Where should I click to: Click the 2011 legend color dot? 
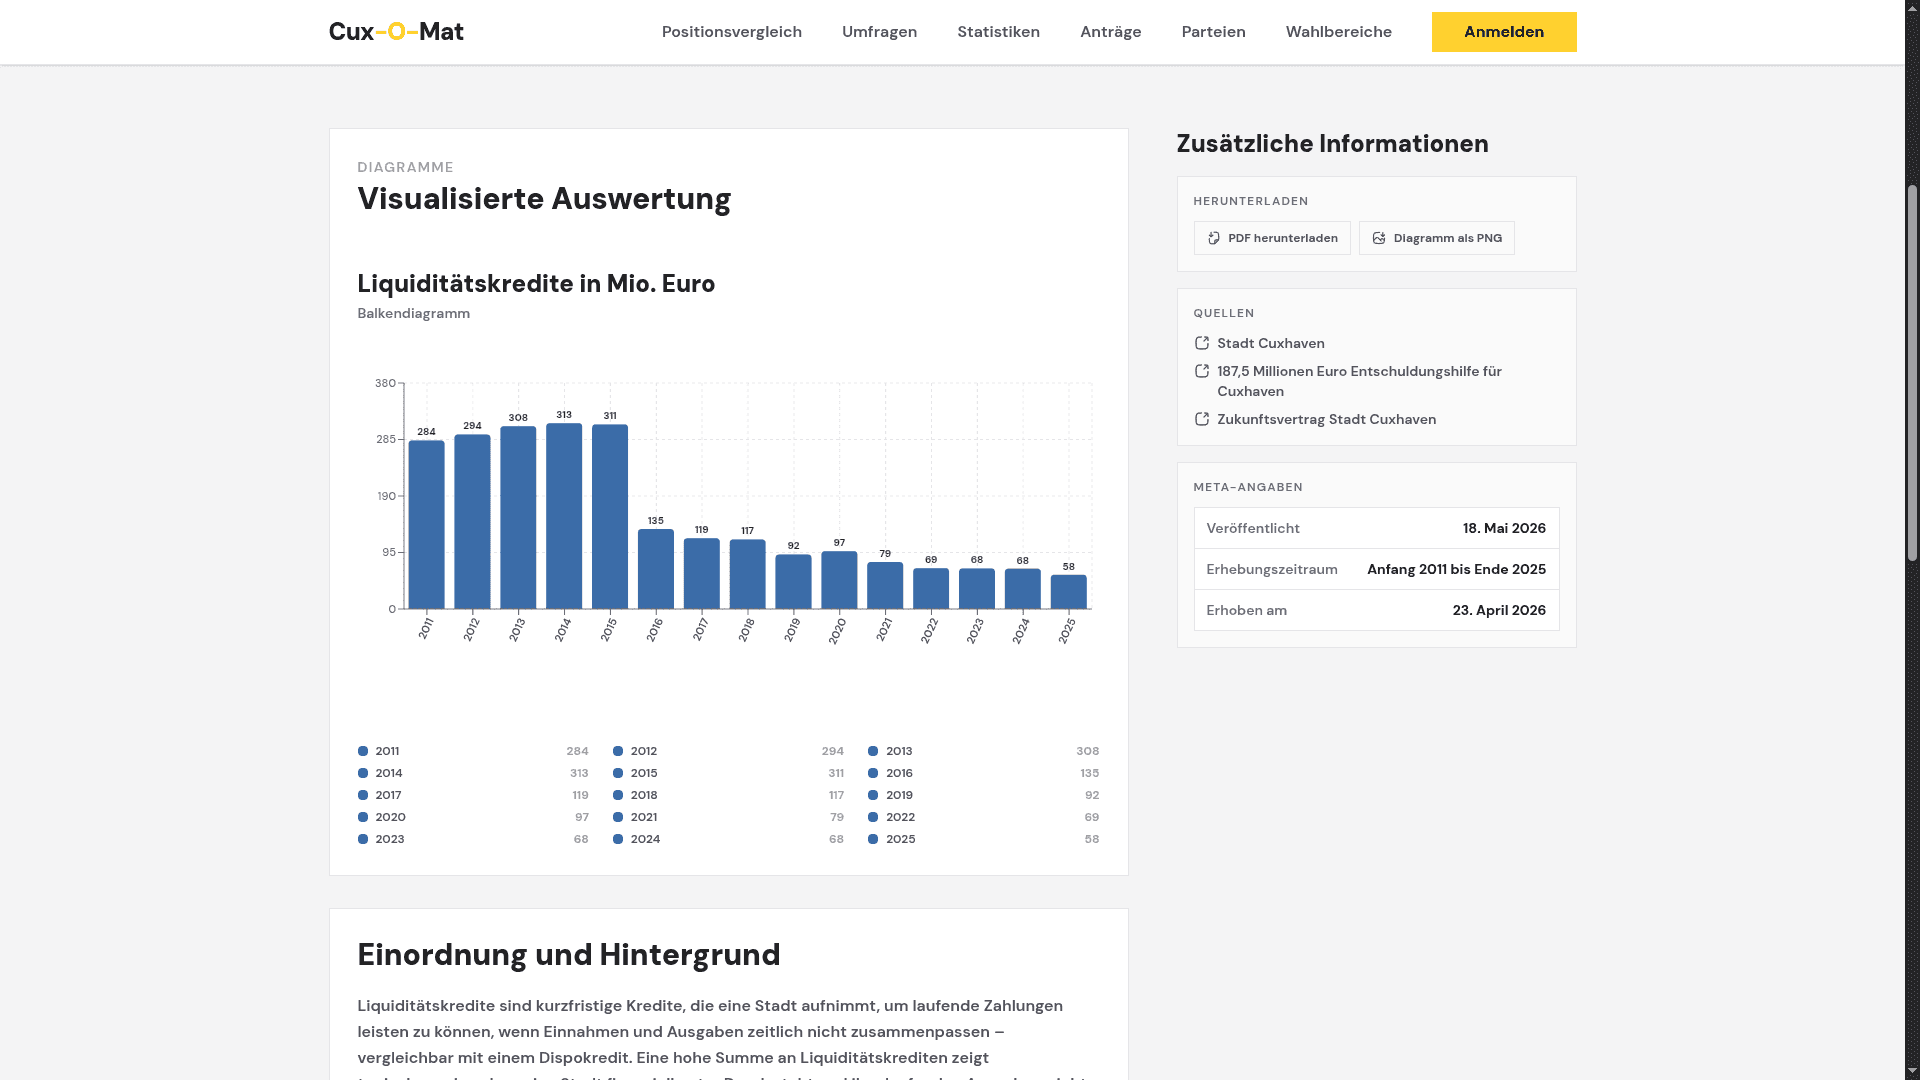pyautogui.click(x=363, y=751)
